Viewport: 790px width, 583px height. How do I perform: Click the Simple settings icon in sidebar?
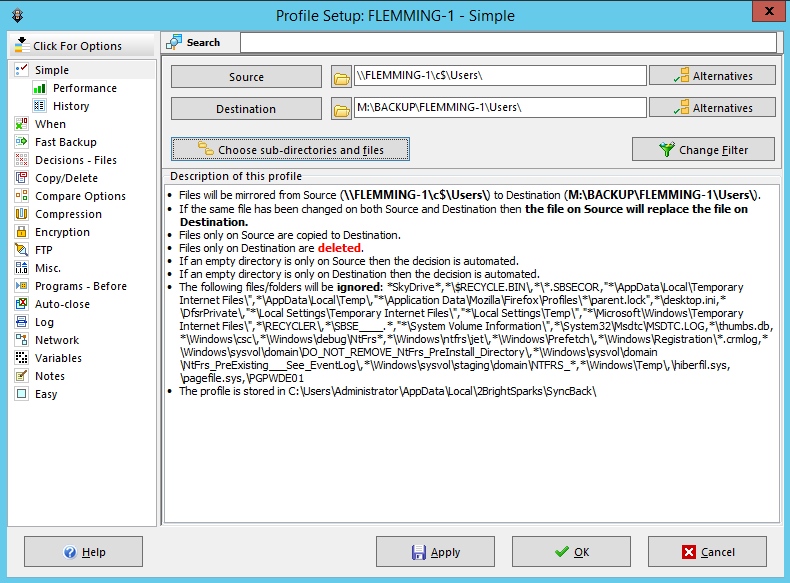point(22,70)
